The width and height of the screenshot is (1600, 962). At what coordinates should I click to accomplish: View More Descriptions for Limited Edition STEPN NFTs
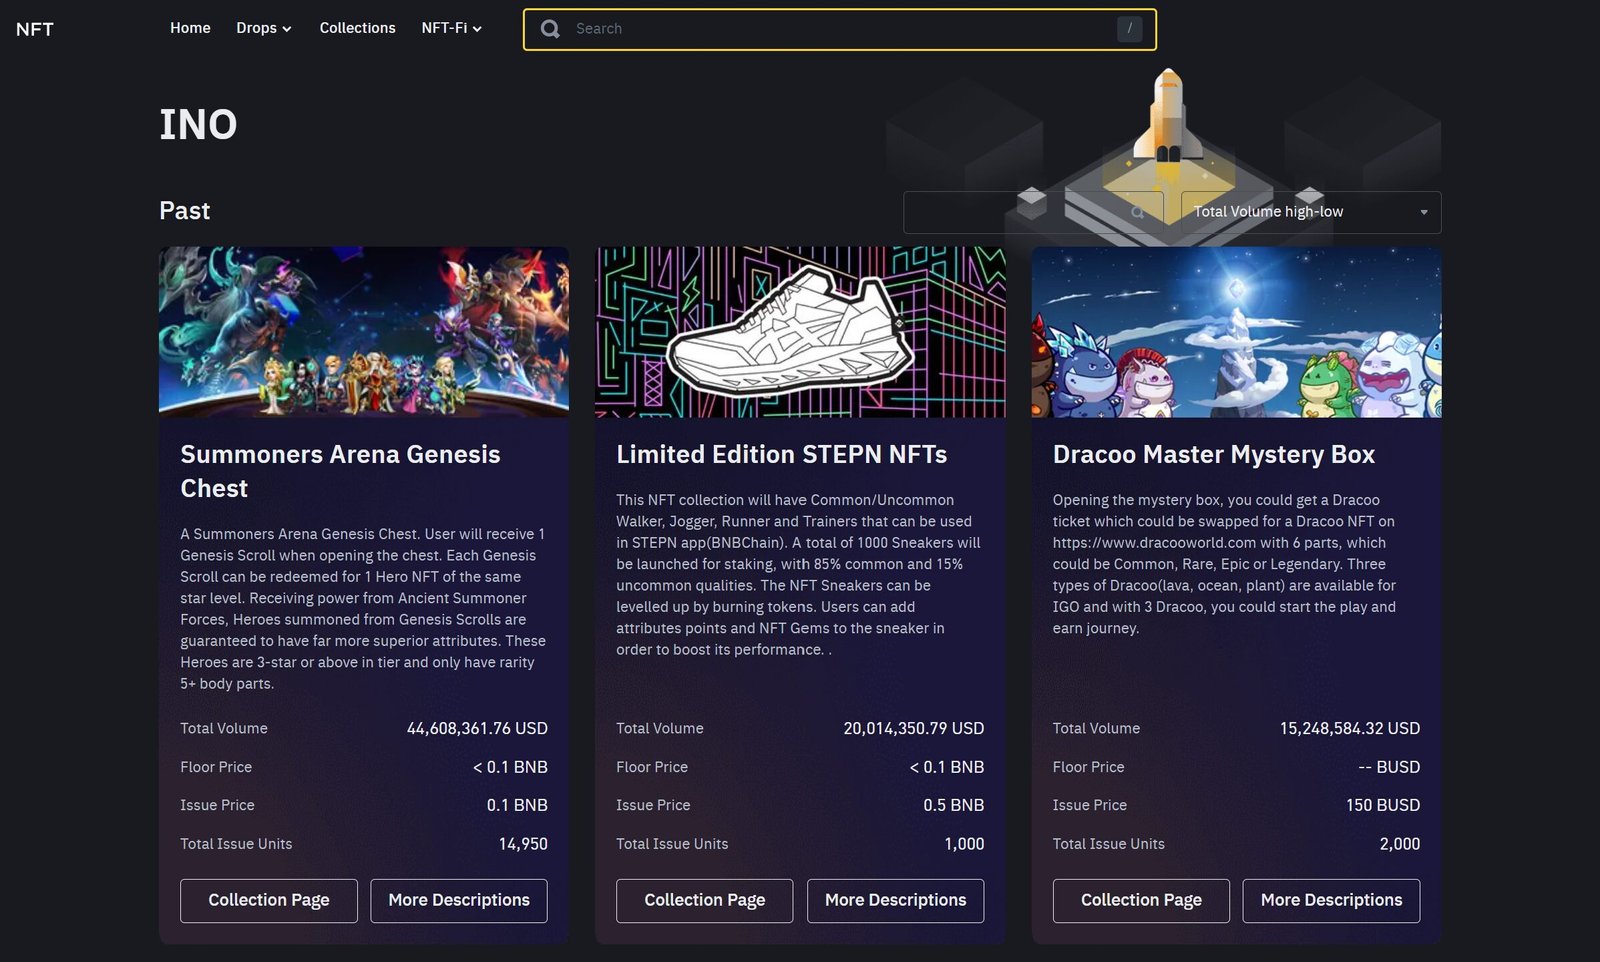tap(895, 900)
